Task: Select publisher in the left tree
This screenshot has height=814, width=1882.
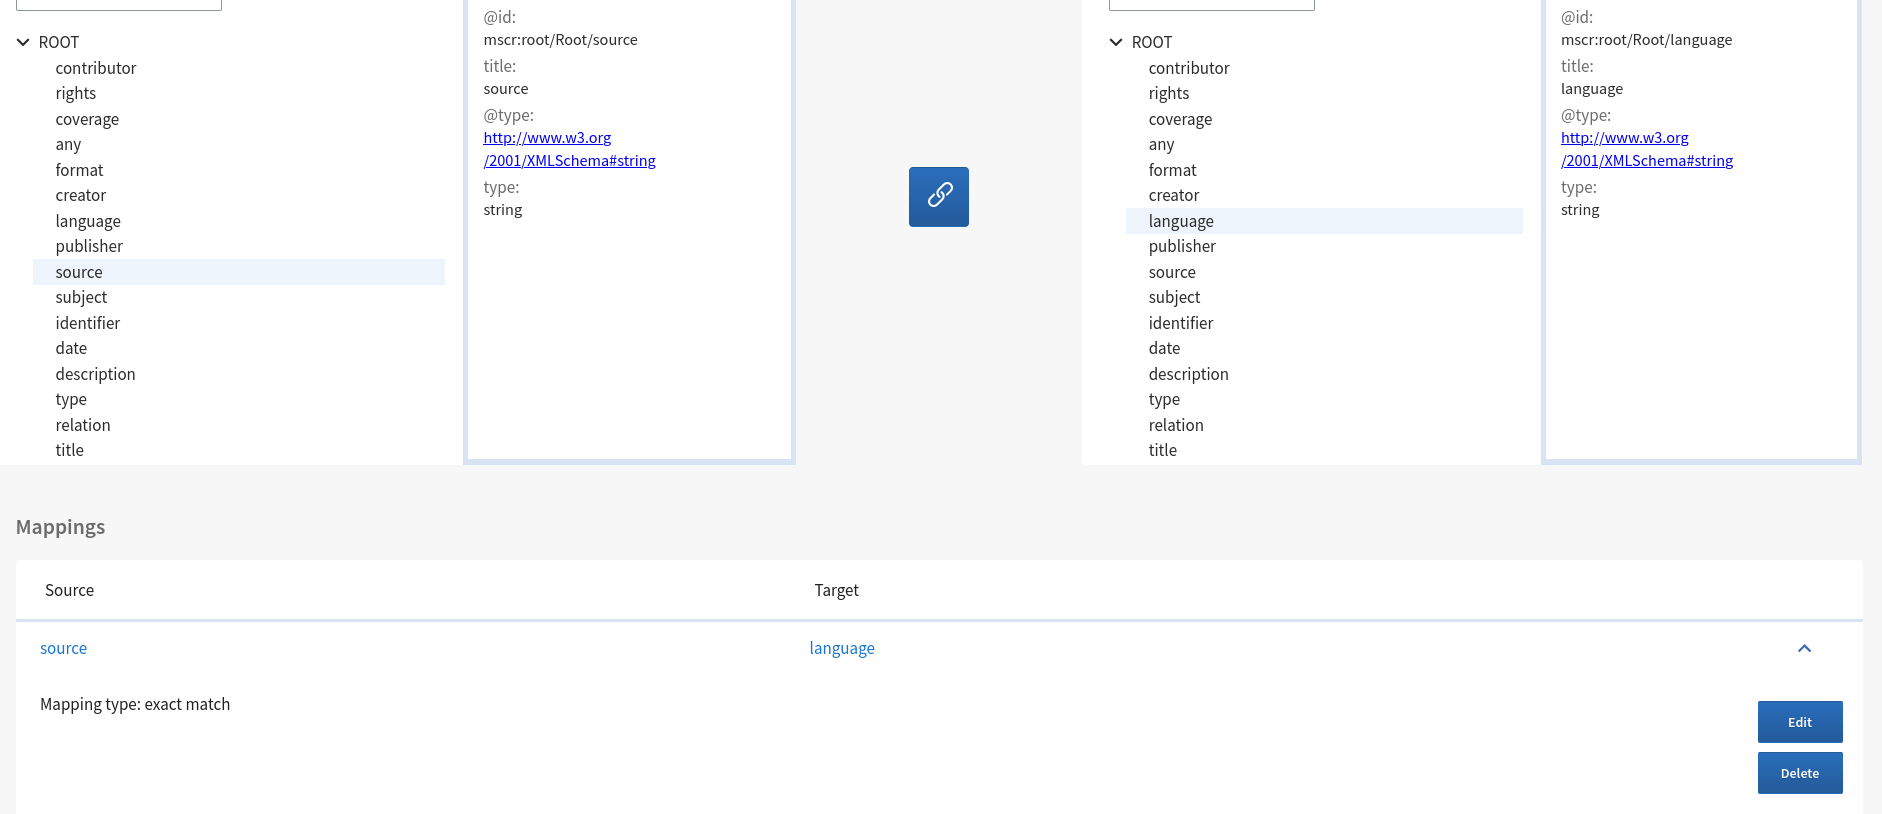Action: (x=89, y=246)
